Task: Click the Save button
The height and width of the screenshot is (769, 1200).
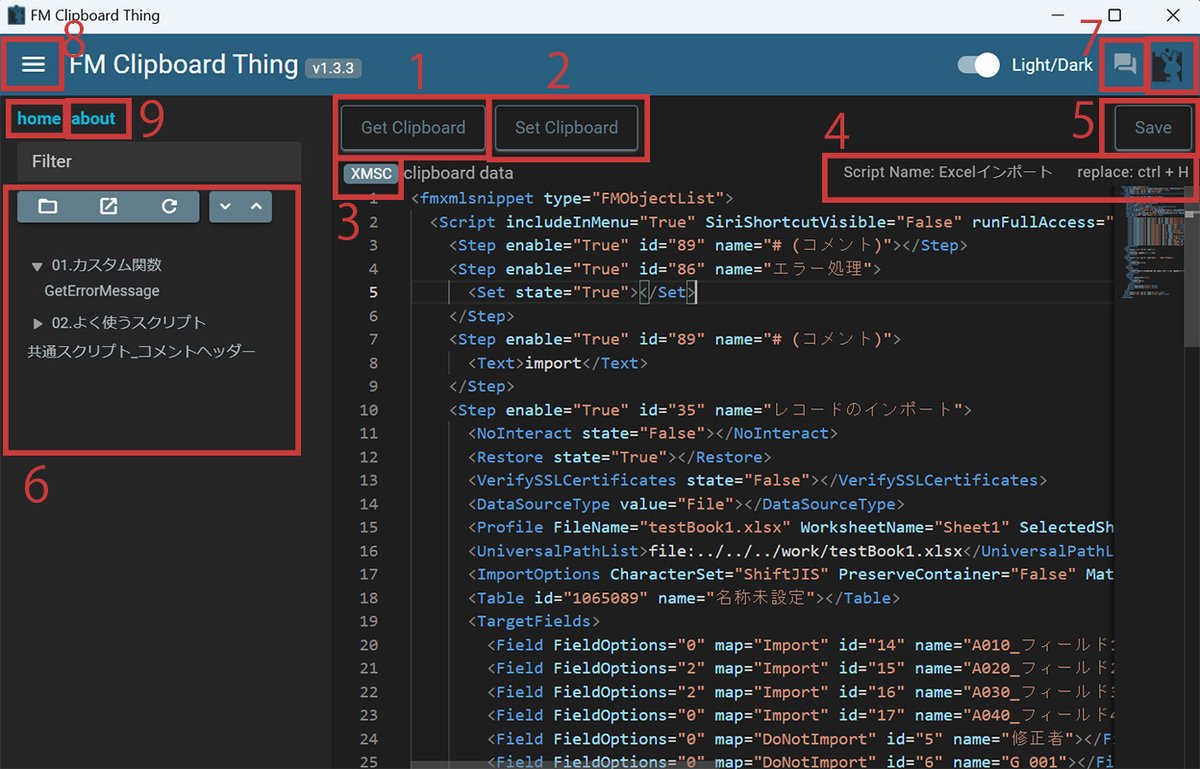Action: [1153, 128]
